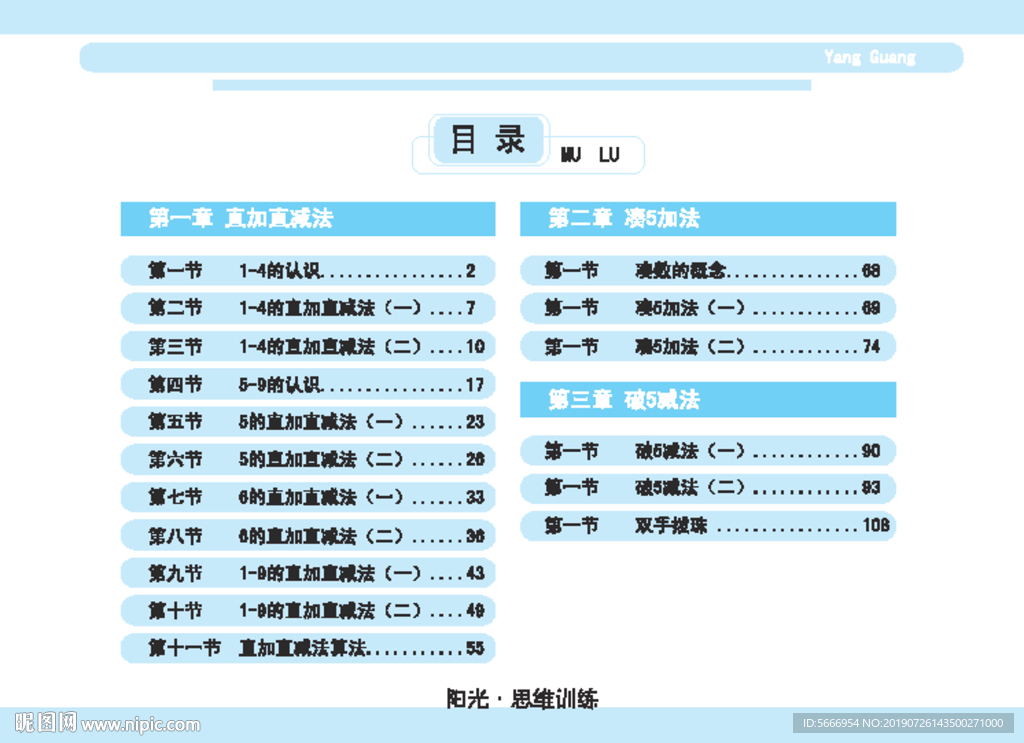
Task: Select chapter heading 第二章 凑5加法
Action: [708, 219]
